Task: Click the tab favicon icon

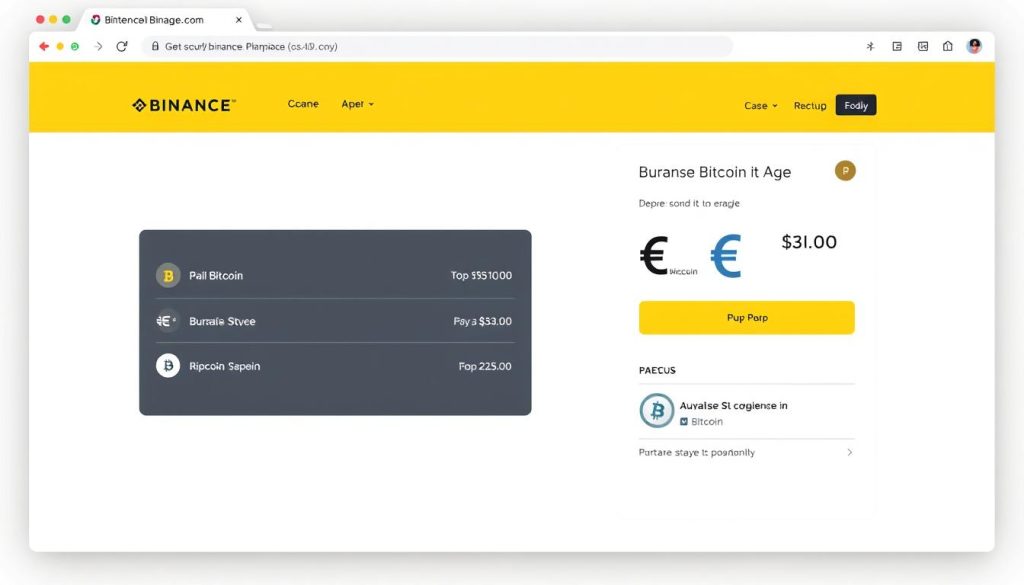Action: [95, 20]
